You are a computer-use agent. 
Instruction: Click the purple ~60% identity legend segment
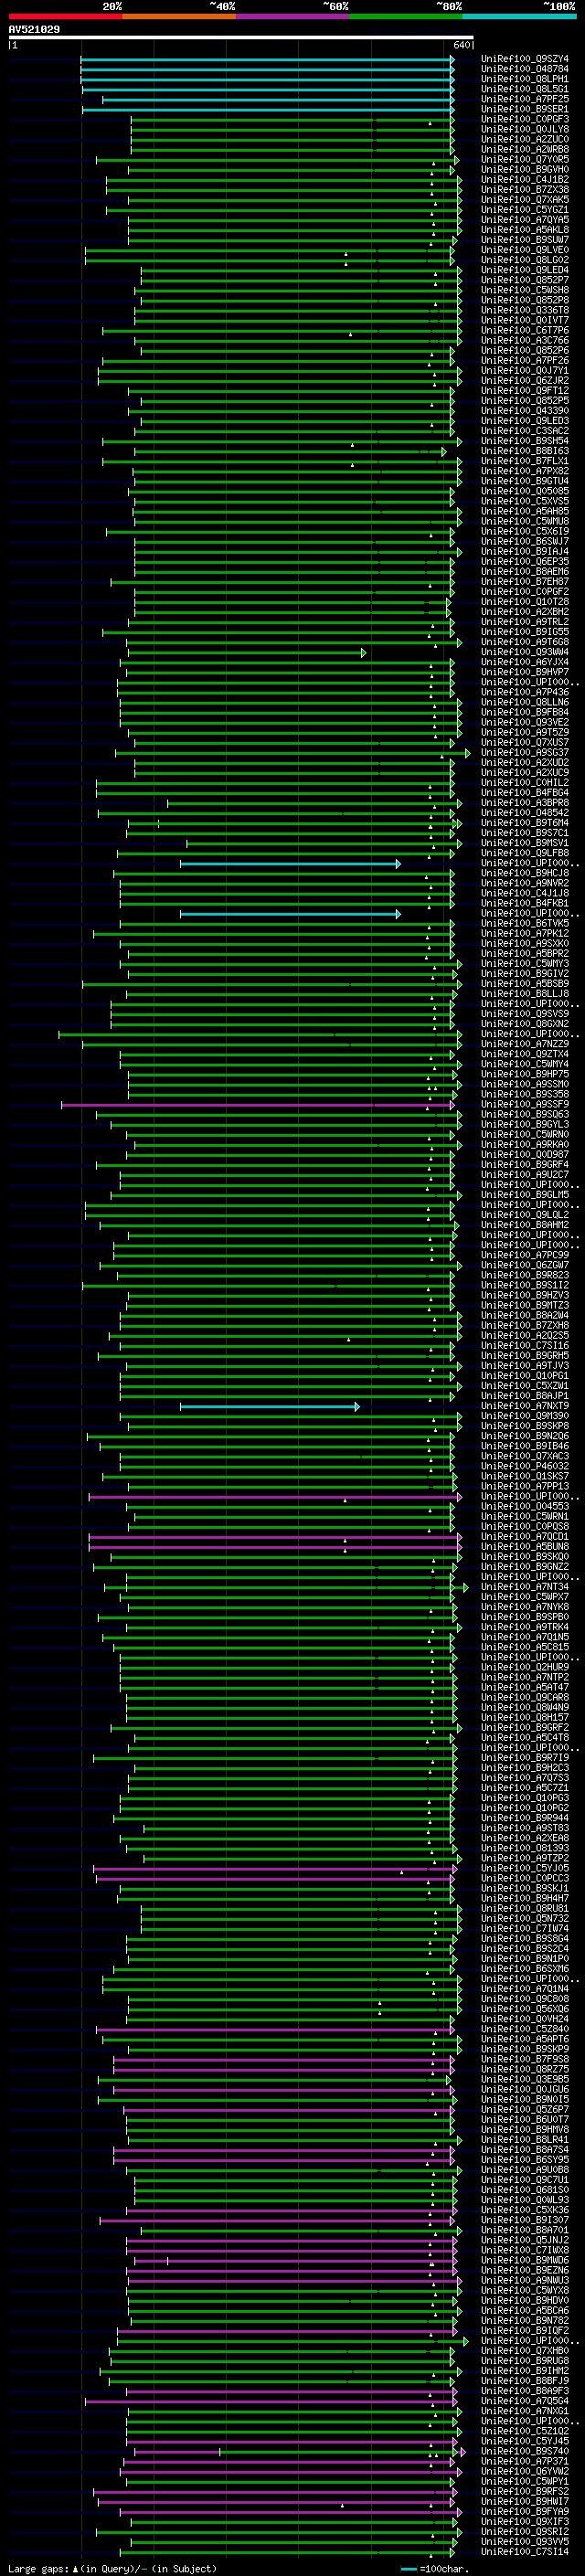pos(293,16)
